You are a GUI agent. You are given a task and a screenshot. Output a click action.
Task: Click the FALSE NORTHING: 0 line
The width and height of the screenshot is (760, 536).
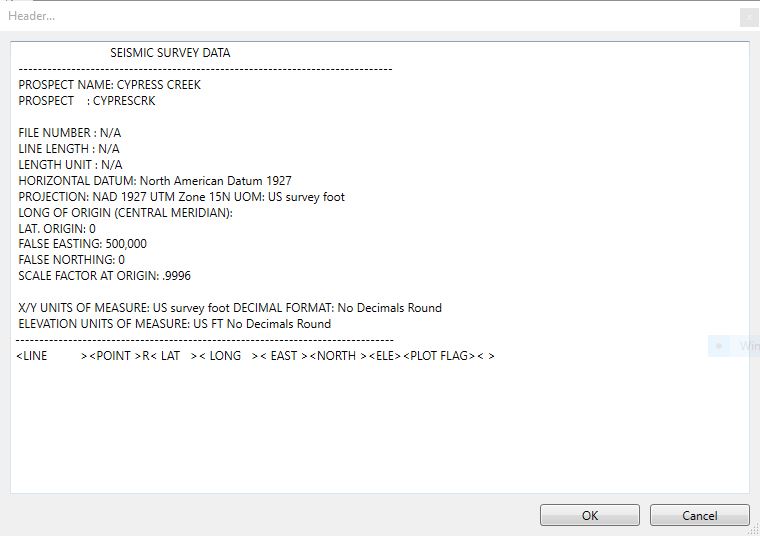[72, 260]
